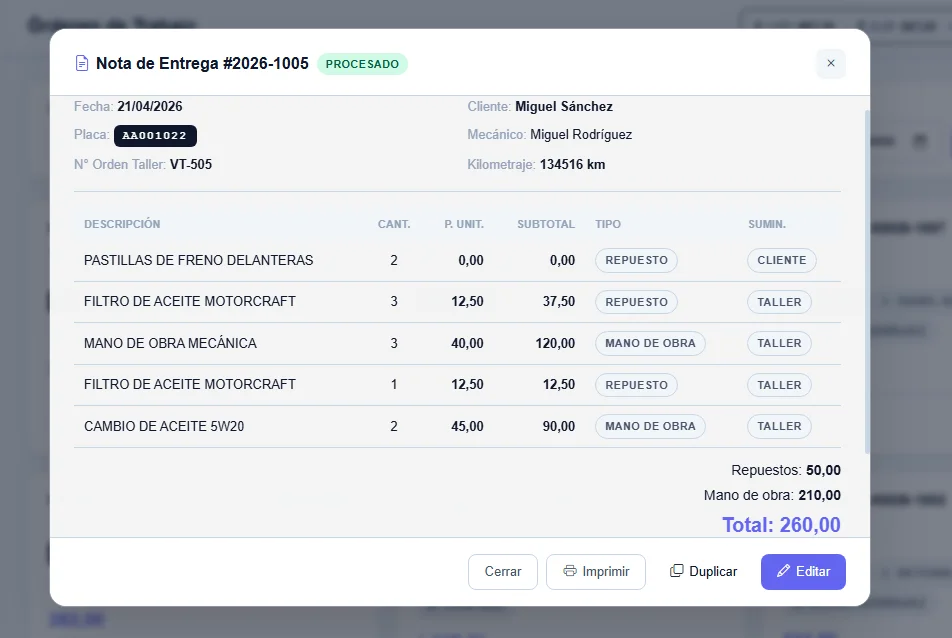The height and width of the screenshot is (638, 952).
Task: Click the title Nota de Entrega #2026-1005
Action: (202, 63)
